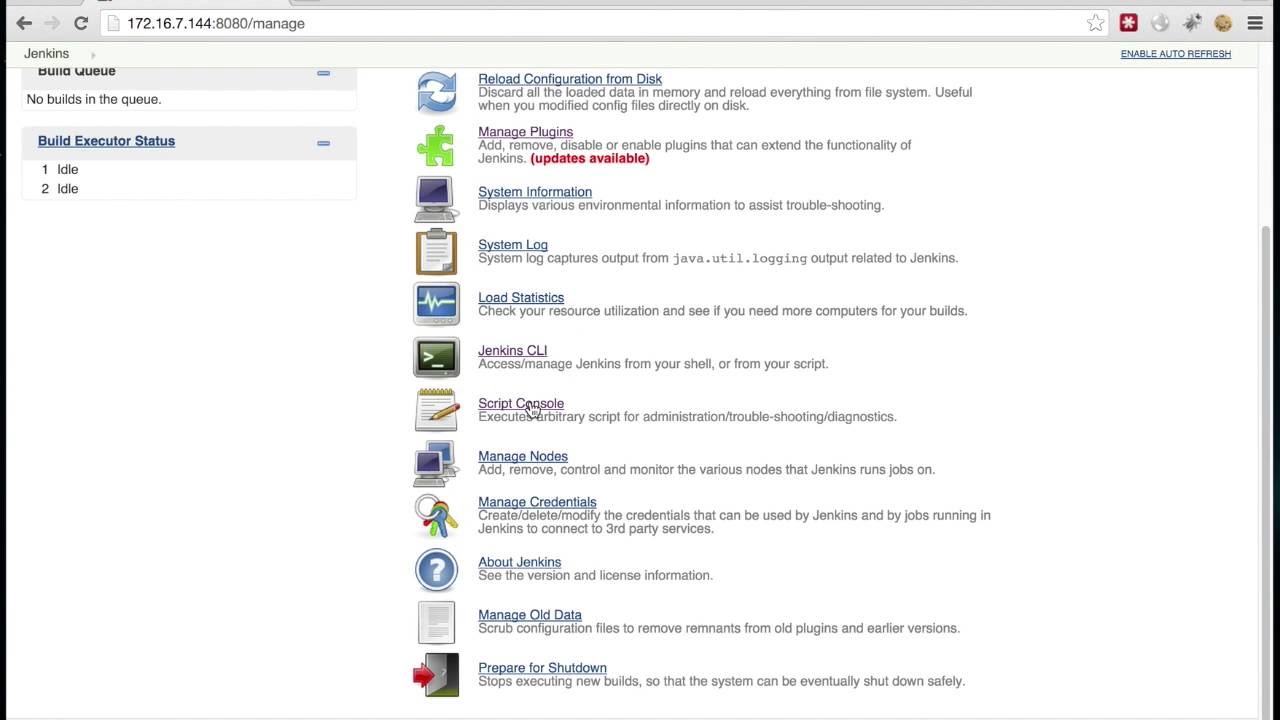This screenshot has height=720, width=1280.
Task: Click the gray globe extension icon
Action: 1160,23
